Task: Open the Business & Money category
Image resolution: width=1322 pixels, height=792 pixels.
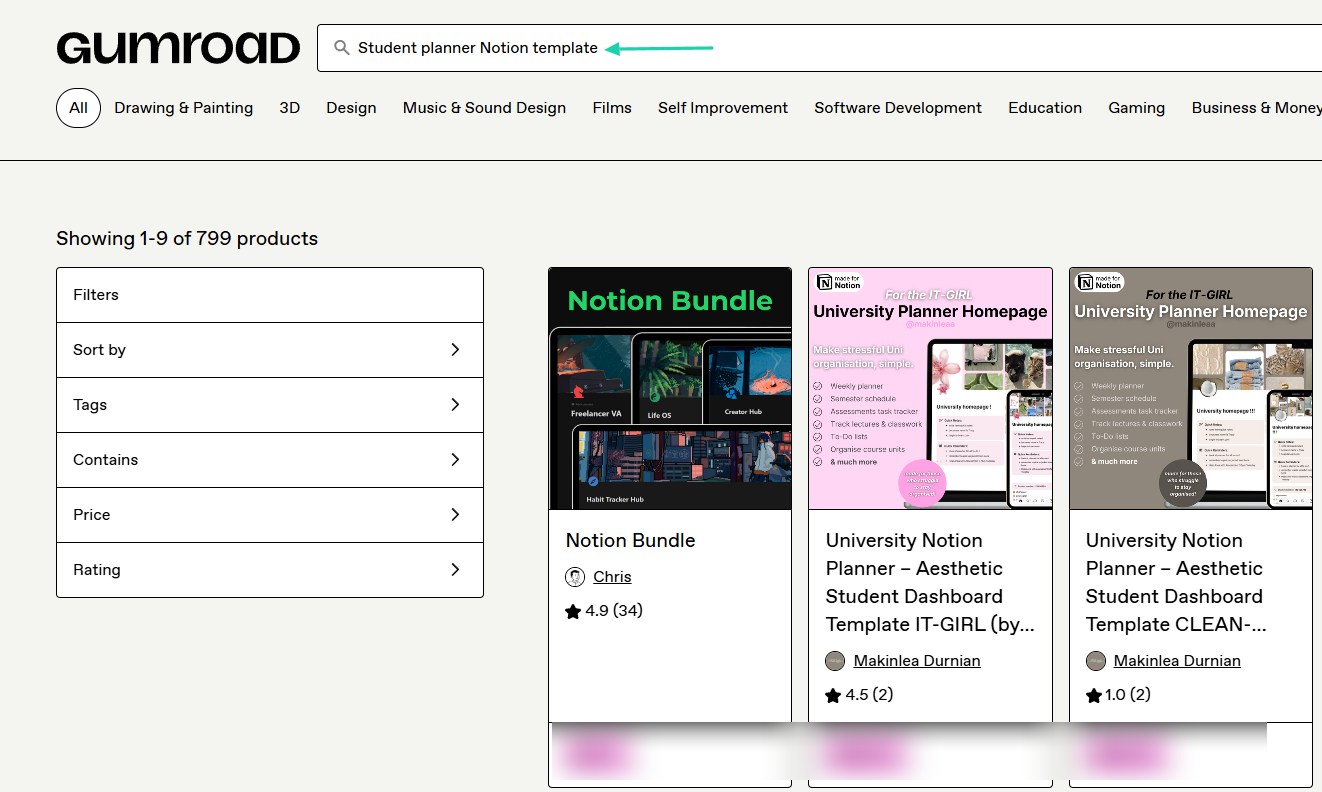Action: tap(1257, 108)
